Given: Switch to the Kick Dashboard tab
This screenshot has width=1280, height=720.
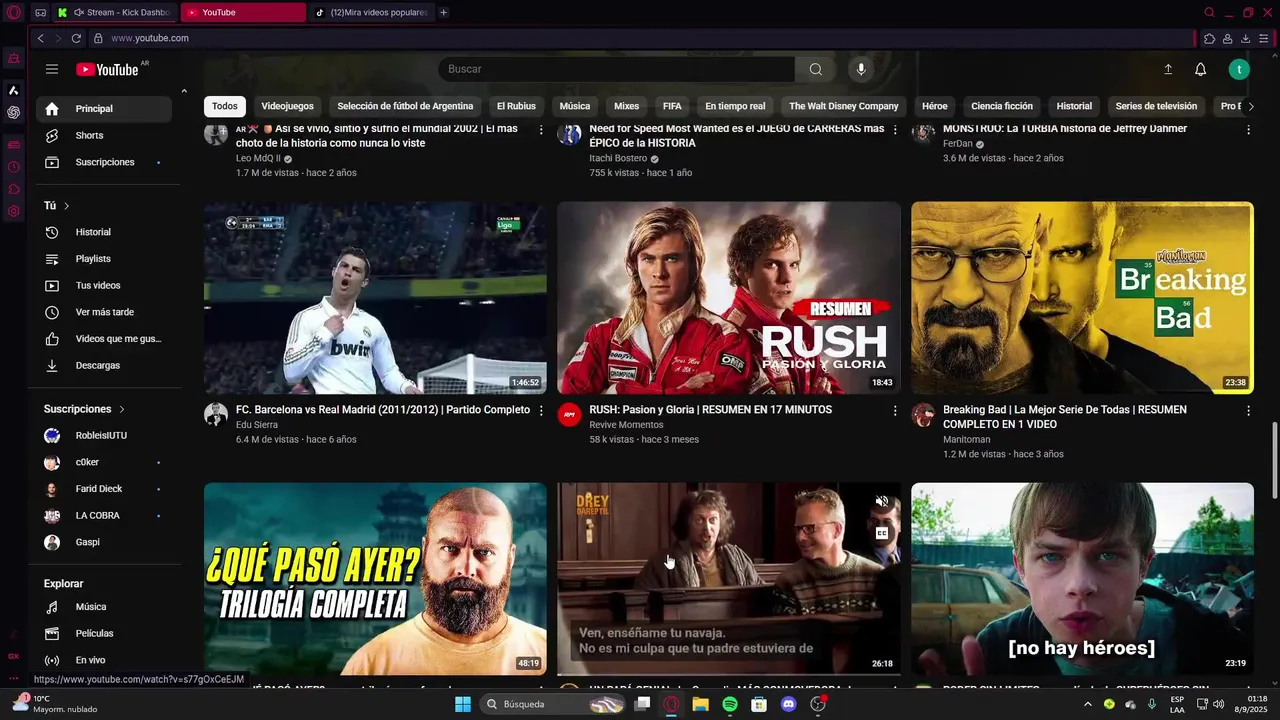Looking at the screenshot, I should [113, 12].
